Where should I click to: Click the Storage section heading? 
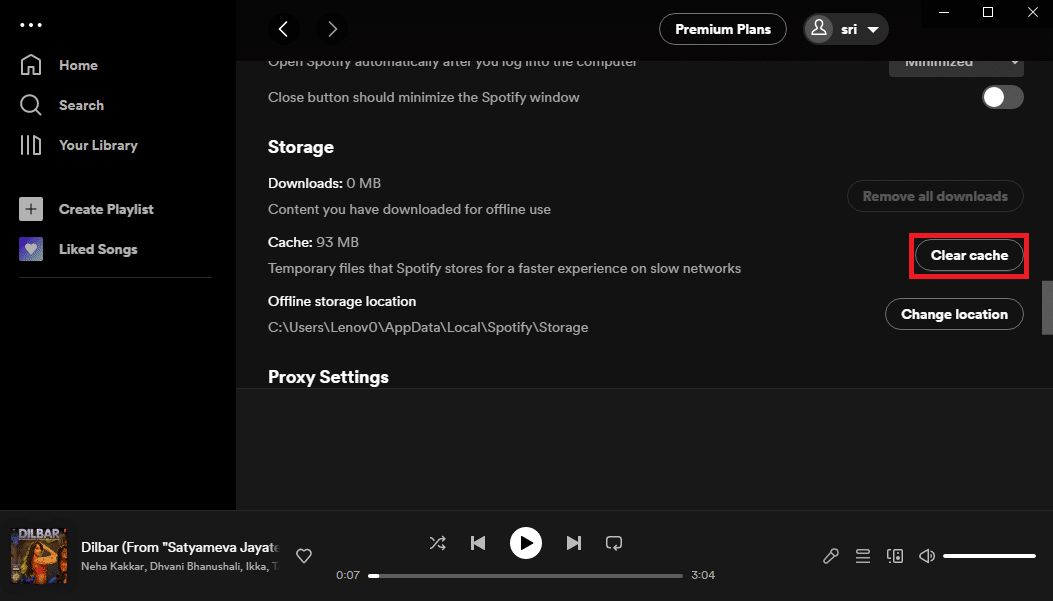point(301,147)
